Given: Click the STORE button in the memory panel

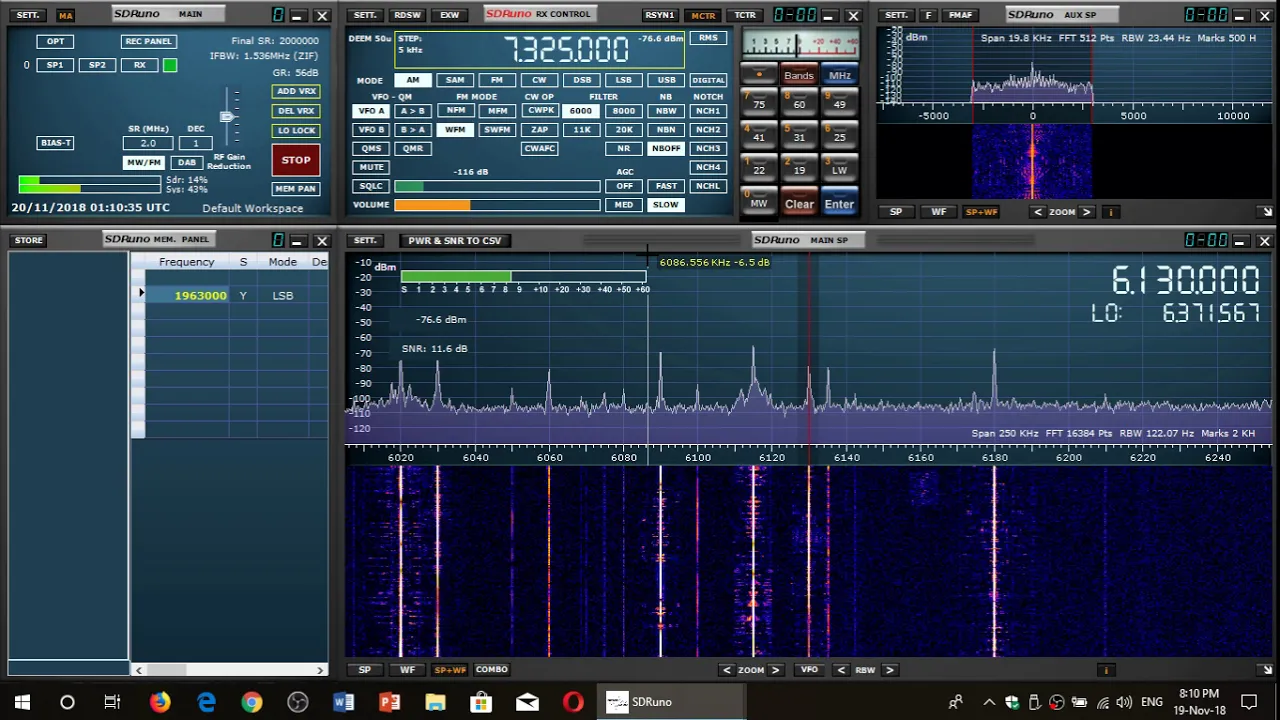Looking at the screenshot, I should (x=28, y=240).
